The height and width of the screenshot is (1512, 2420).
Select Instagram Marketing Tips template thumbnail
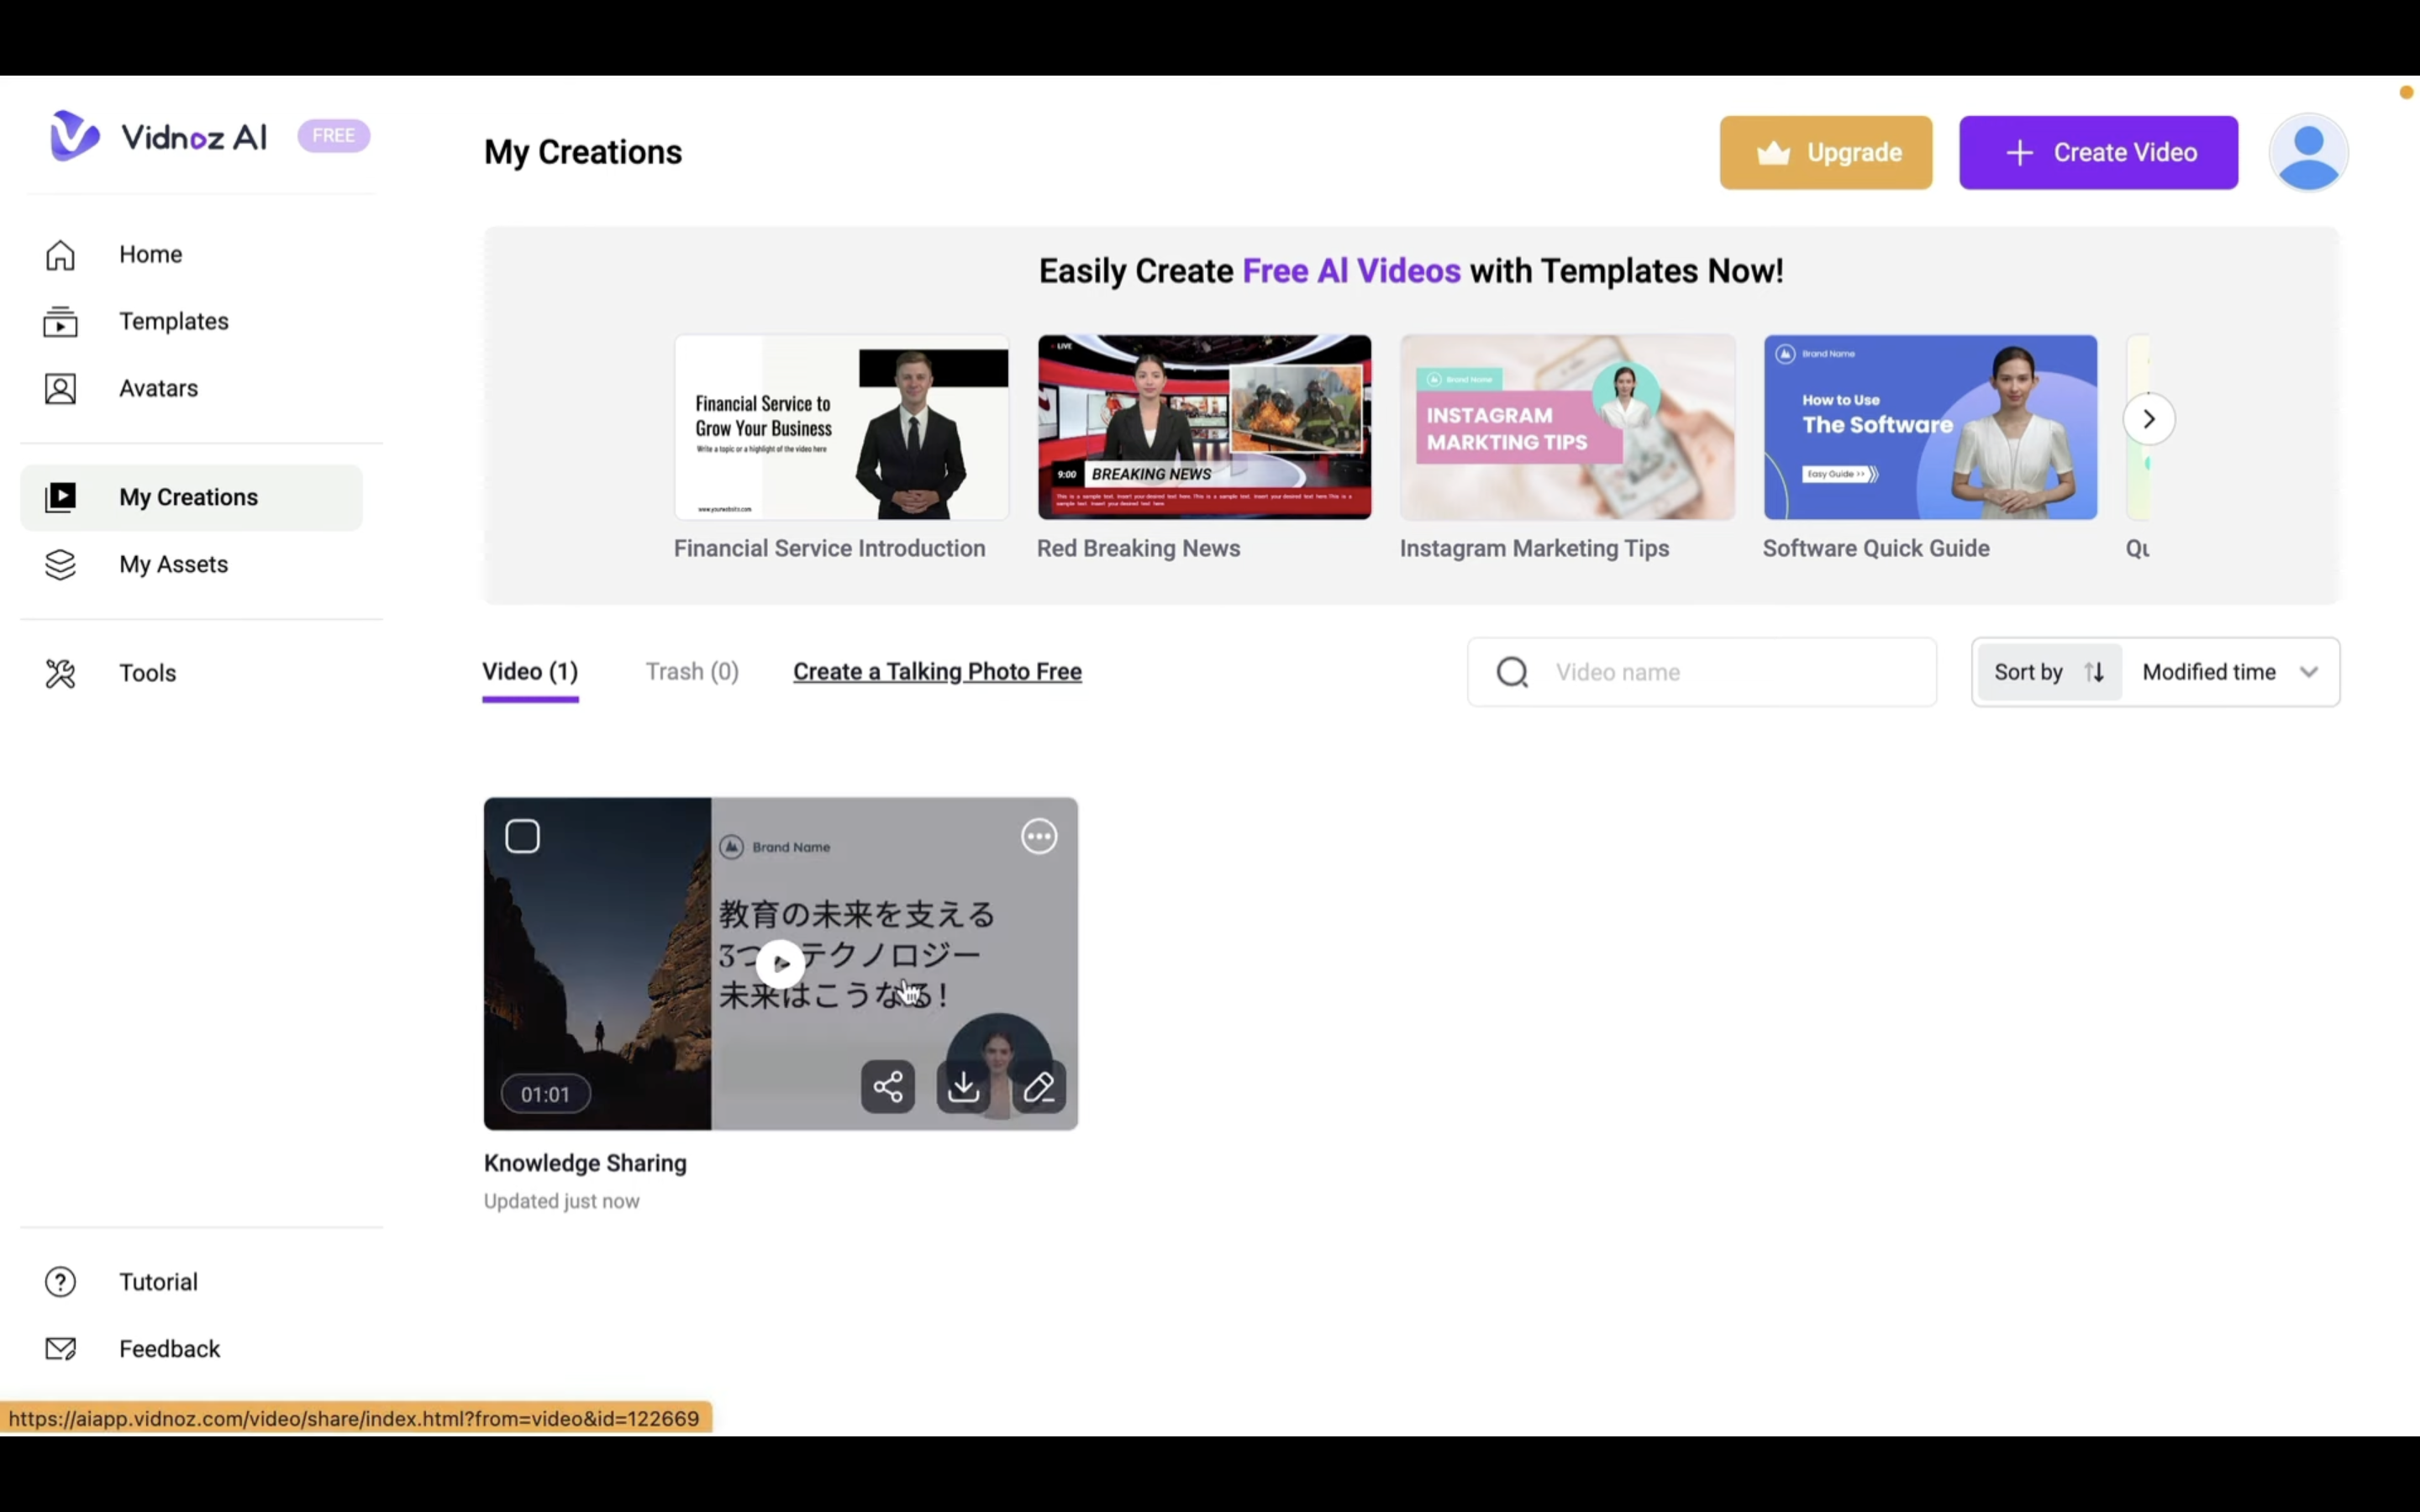(x=1567, y=427)
